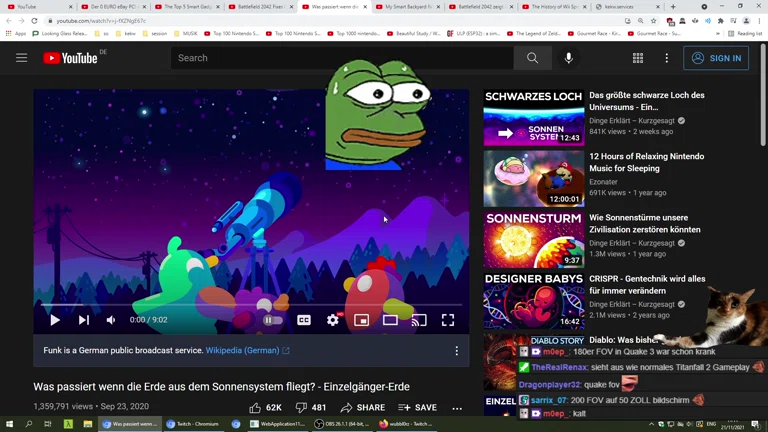Switch to miniplayer mode
The width and height of the screenshot is (768, 432).
pos(361,320)
